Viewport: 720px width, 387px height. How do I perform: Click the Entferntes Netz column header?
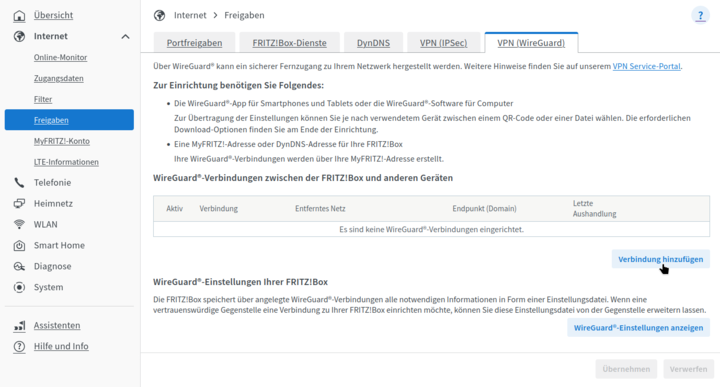(320, 208)
